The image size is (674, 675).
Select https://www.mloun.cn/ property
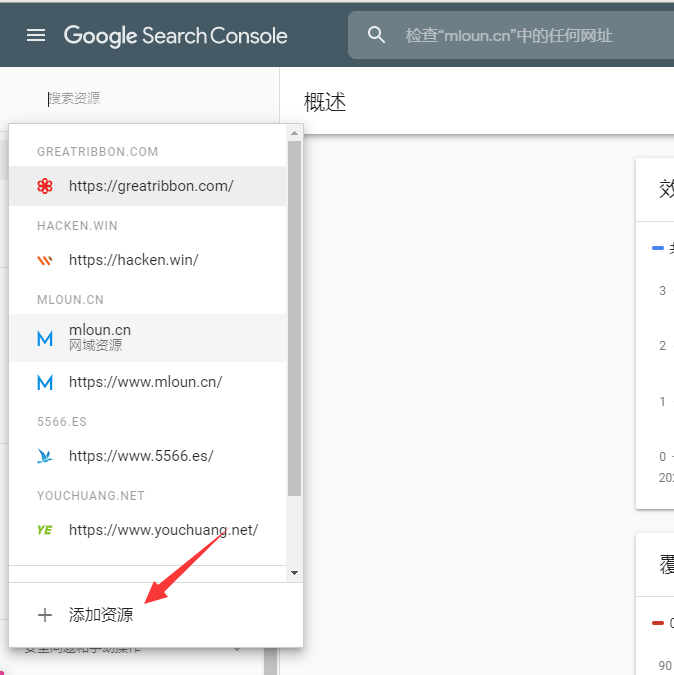(148, 382)
